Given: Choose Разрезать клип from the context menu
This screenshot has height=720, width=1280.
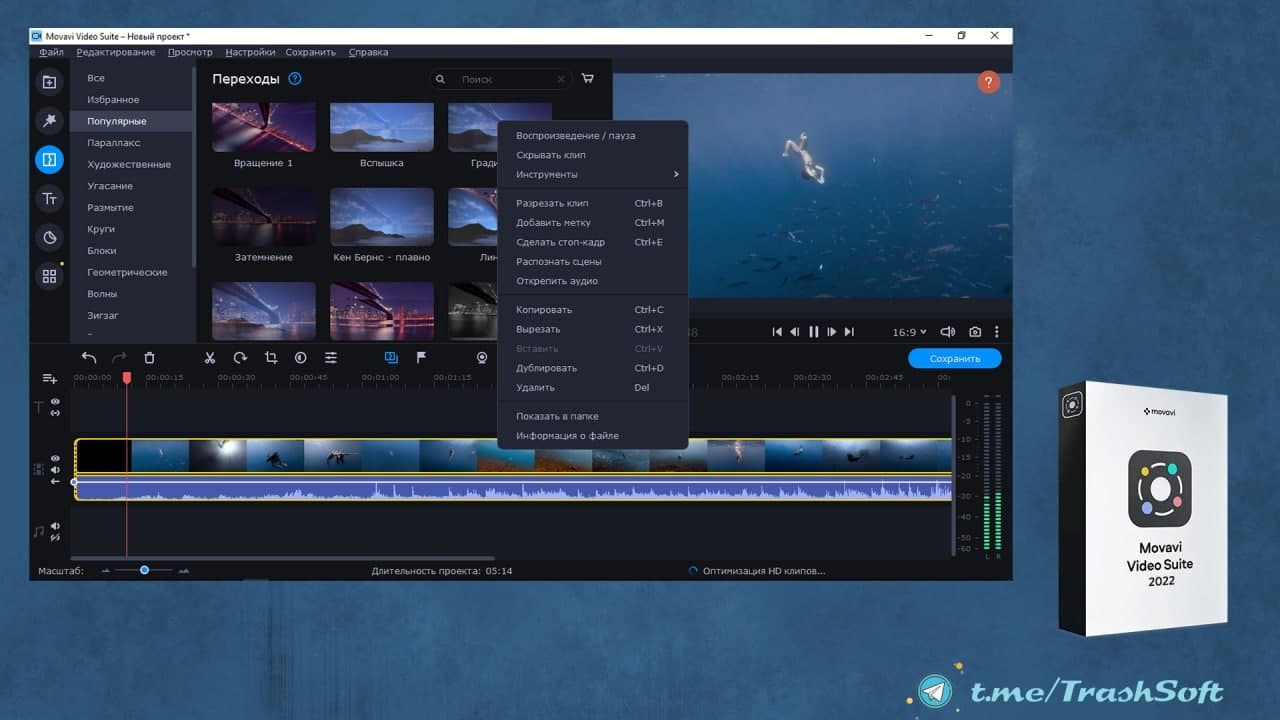Looking at the screenshot, I should point(552,204).
